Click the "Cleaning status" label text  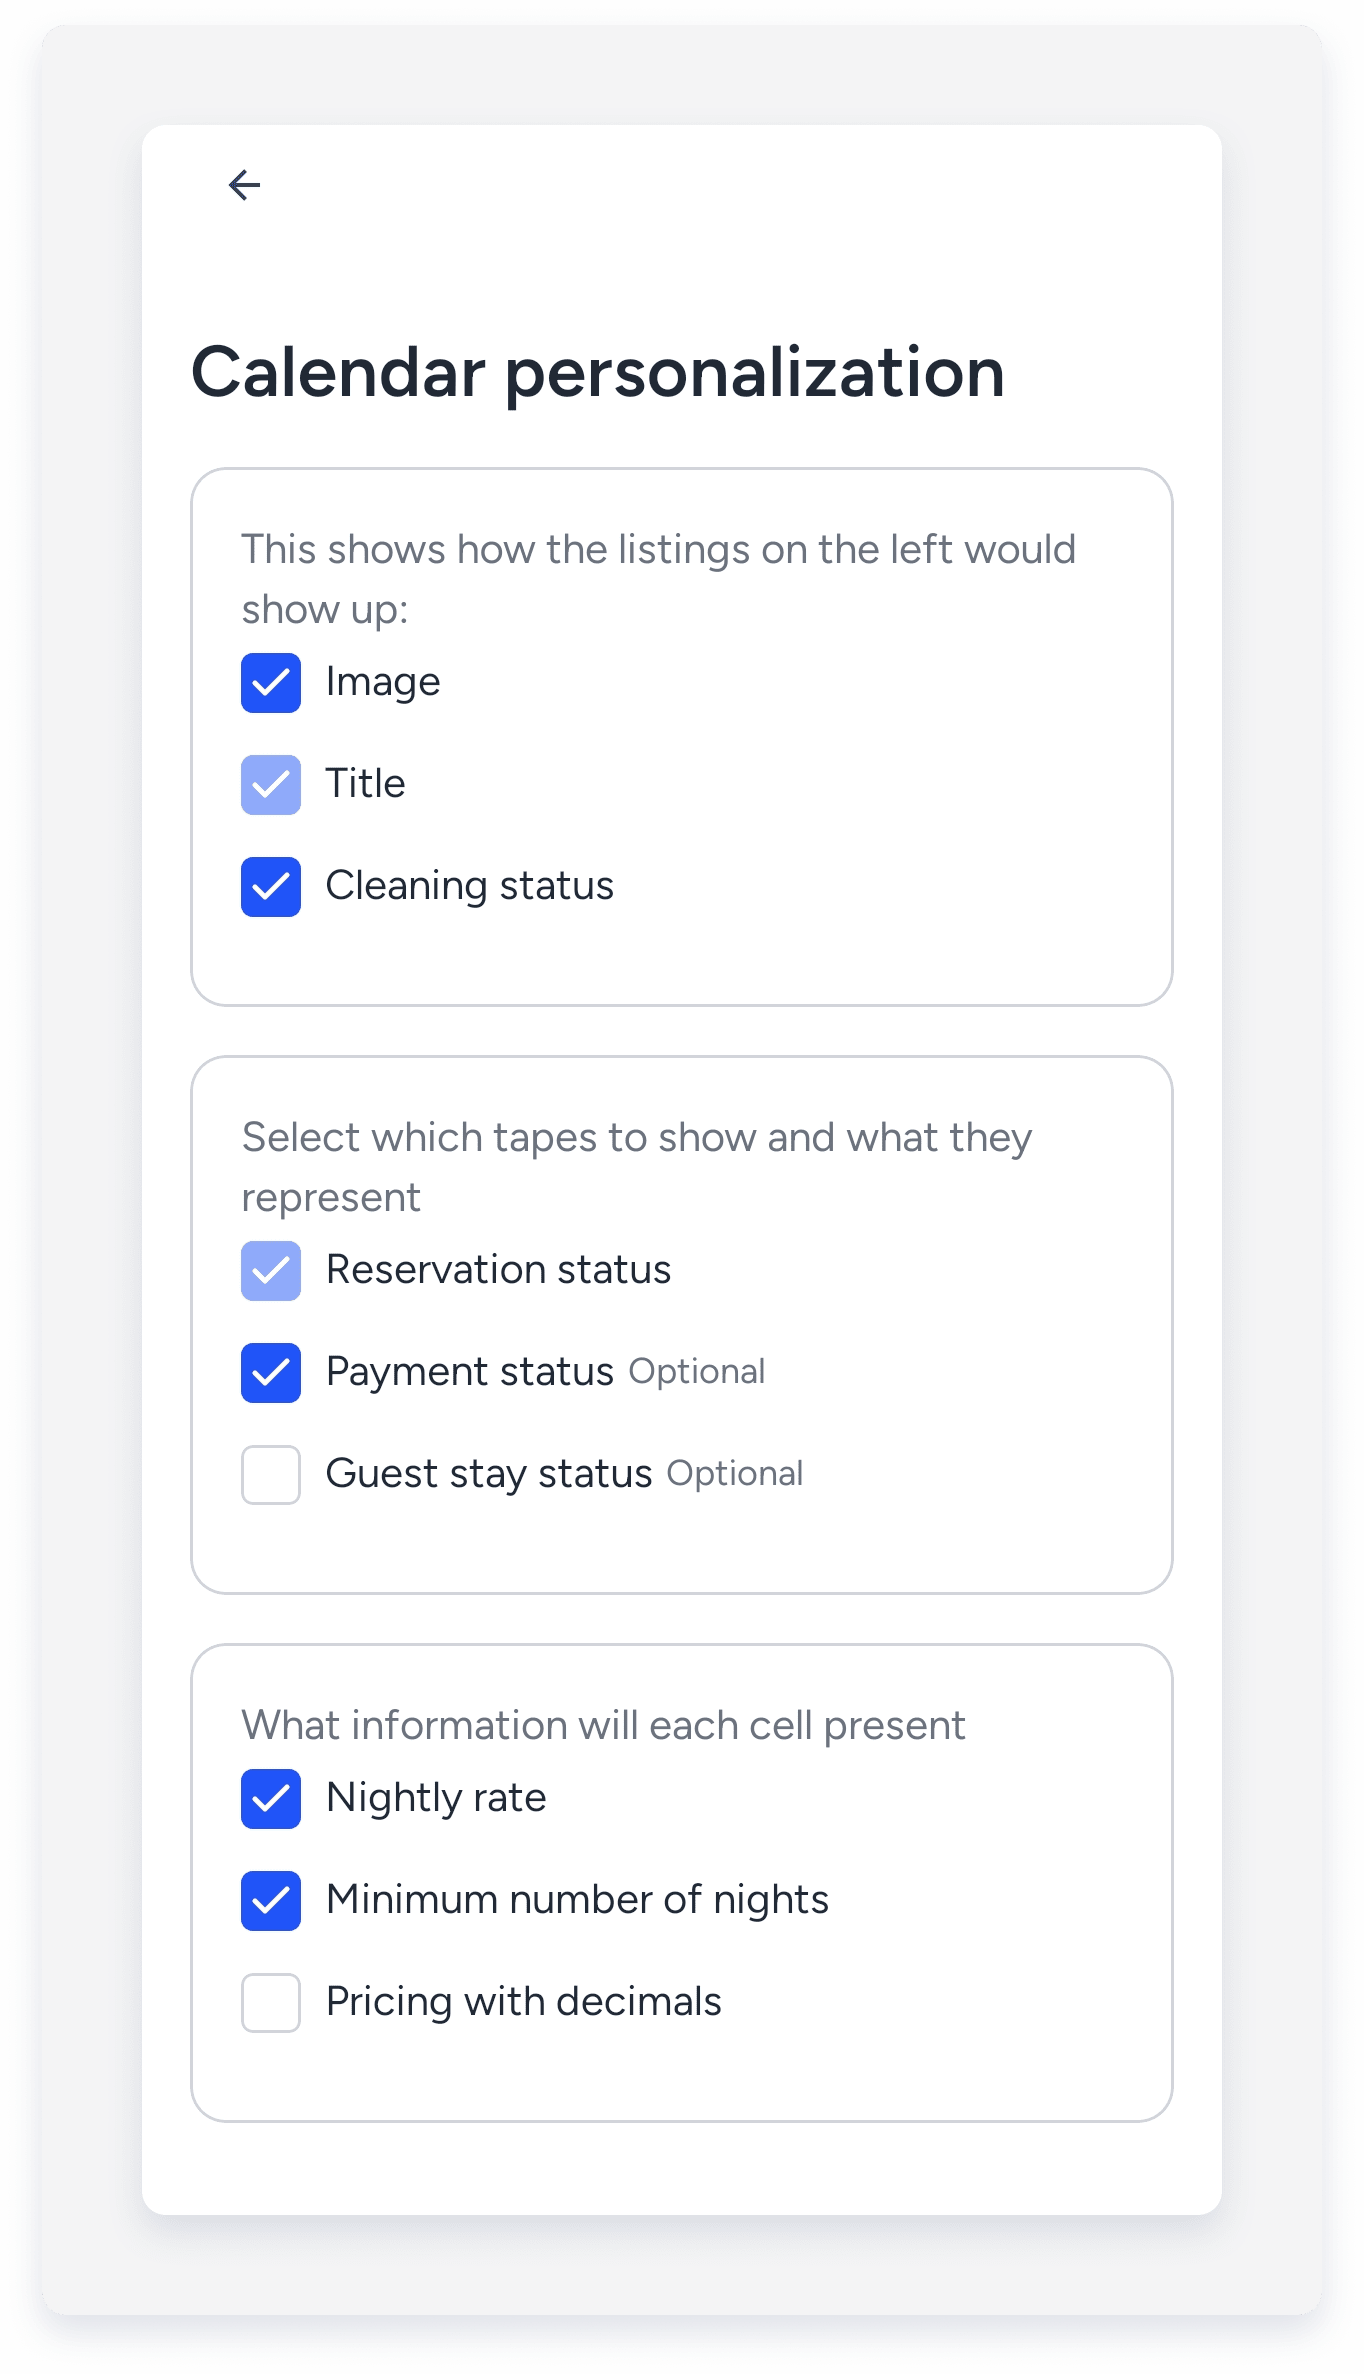(470, 887)
